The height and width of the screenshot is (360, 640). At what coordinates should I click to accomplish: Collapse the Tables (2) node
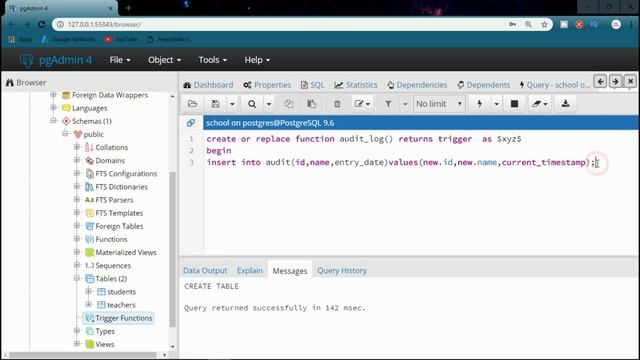click(x=77, y=278)
